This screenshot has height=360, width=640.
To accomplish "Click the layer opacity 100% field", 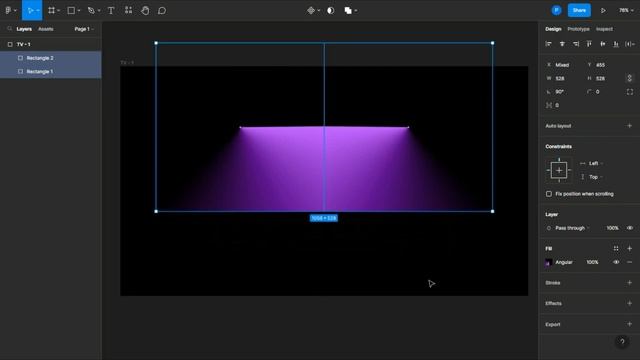I will 612,228.
